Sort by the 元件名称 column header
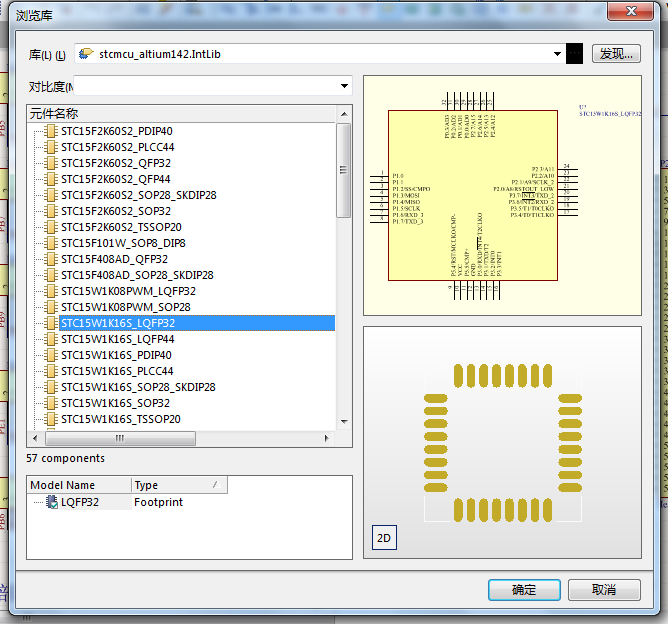This screenshot has width=668, height=624. coord(181,114)
